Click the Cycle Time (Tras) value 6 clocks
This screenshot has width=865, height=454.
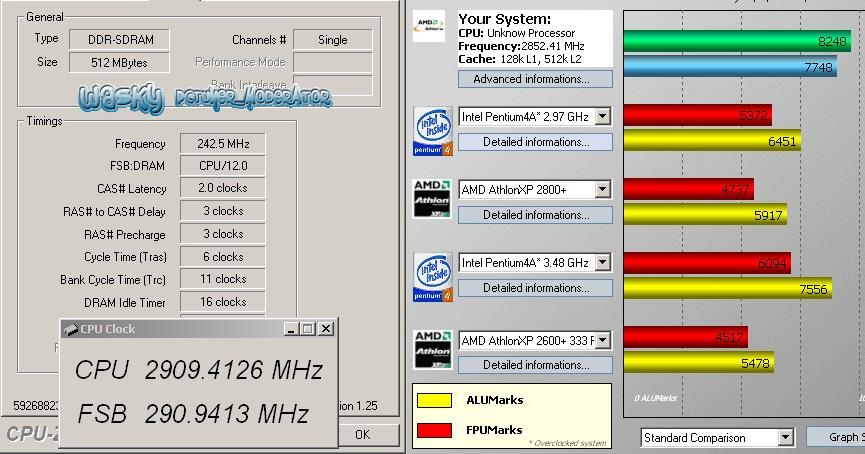click(223, 257)
